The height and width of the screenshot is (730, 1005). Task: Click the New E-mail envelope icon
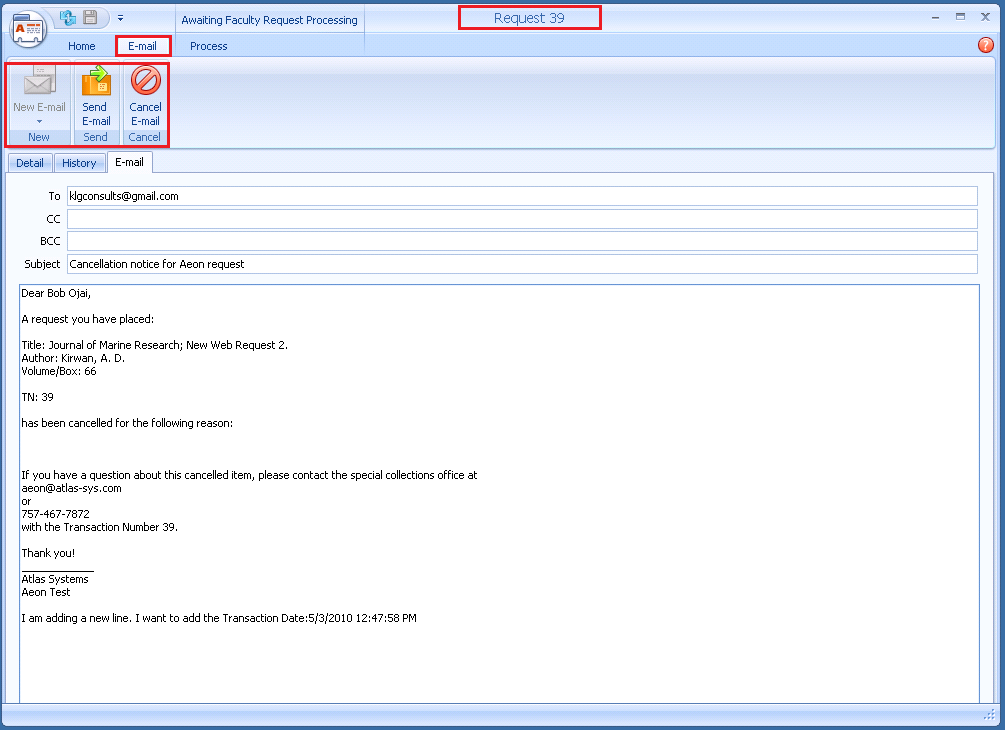click(39, 82)
